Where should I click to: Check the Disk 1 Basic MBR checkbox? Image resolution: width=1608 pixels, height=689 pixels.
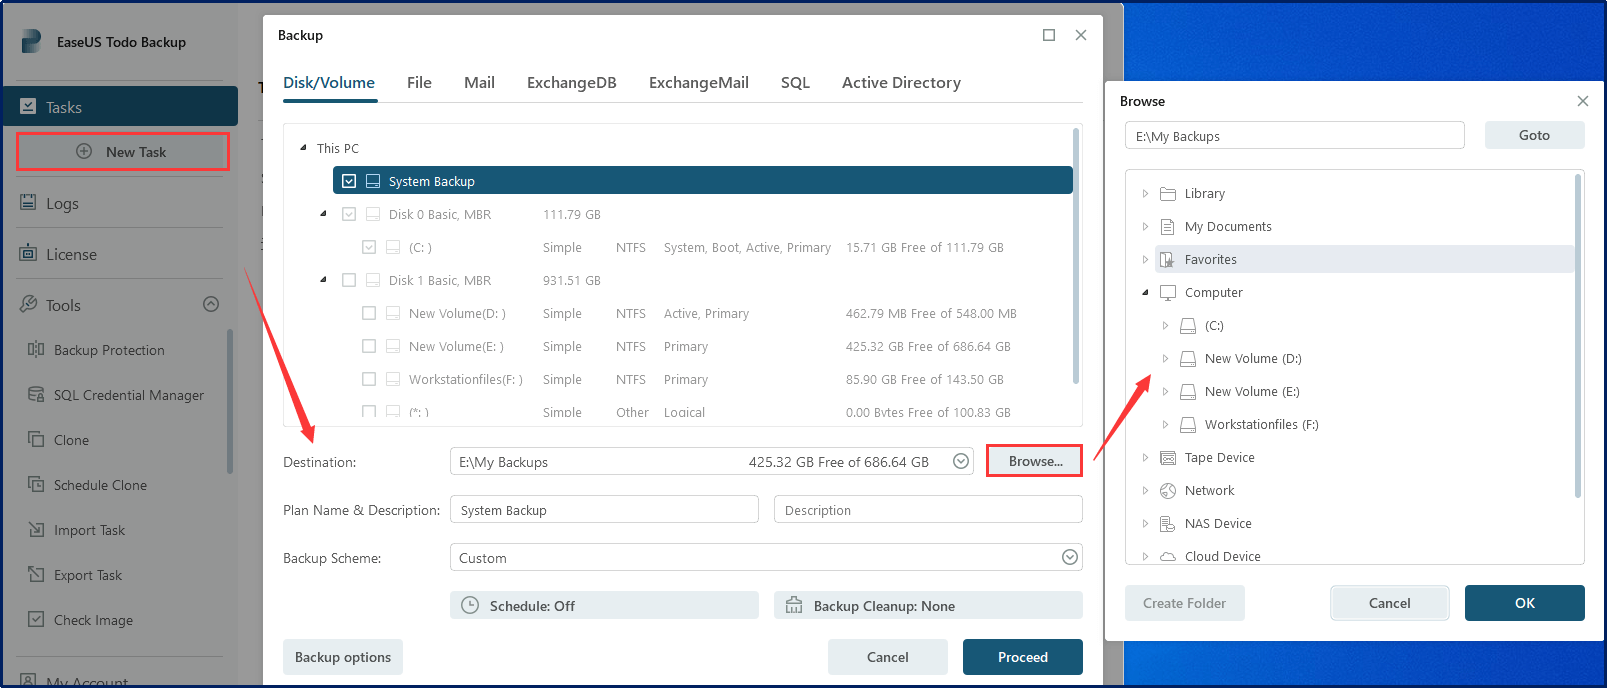[349, 280]
